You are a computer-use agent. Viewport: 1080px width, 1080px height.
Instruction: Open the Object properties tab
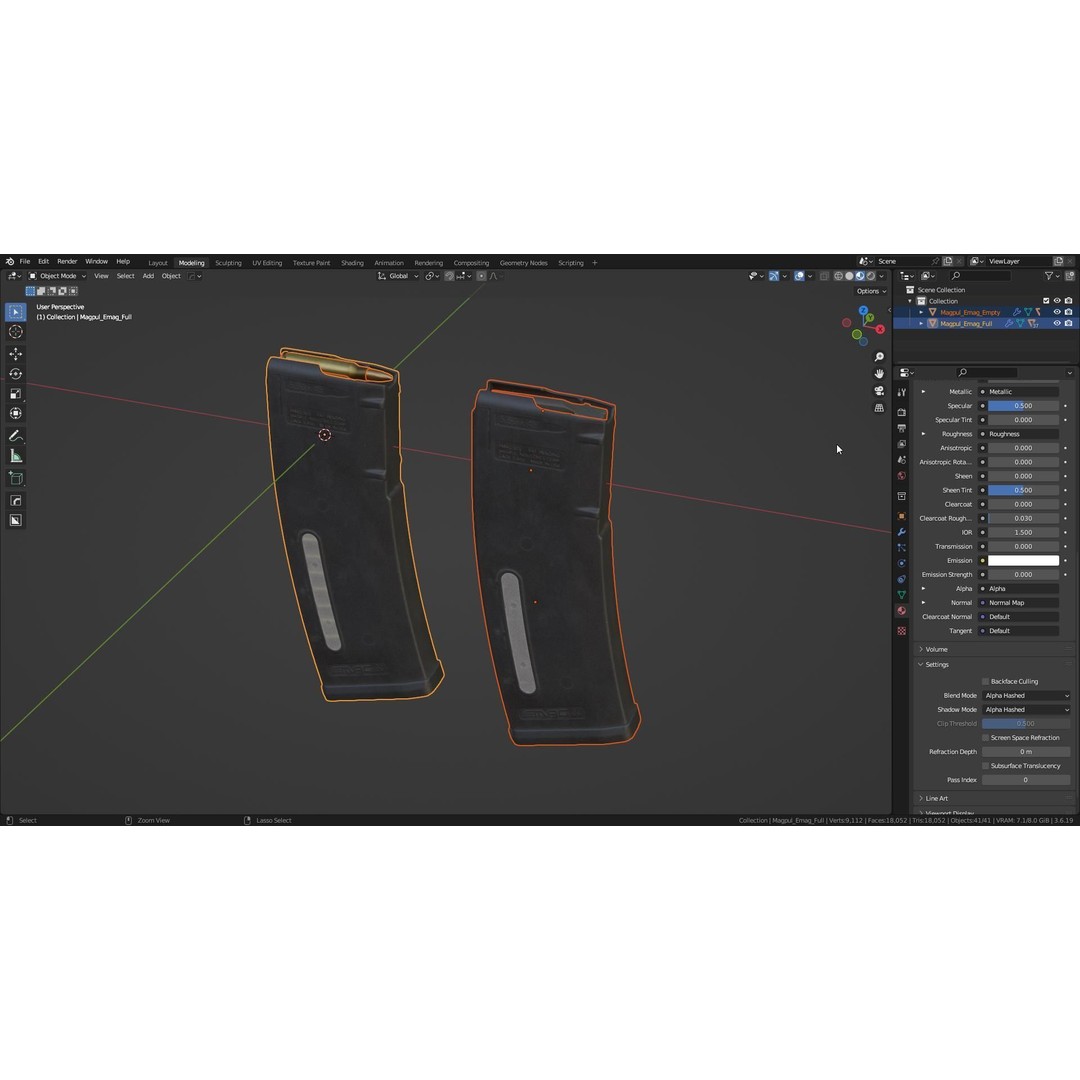902,516
